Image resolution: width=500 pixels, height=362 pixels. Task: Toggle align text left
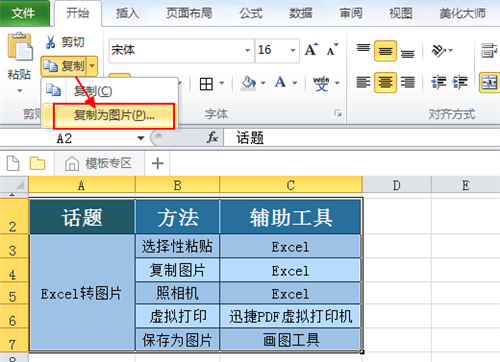point(363,82)
